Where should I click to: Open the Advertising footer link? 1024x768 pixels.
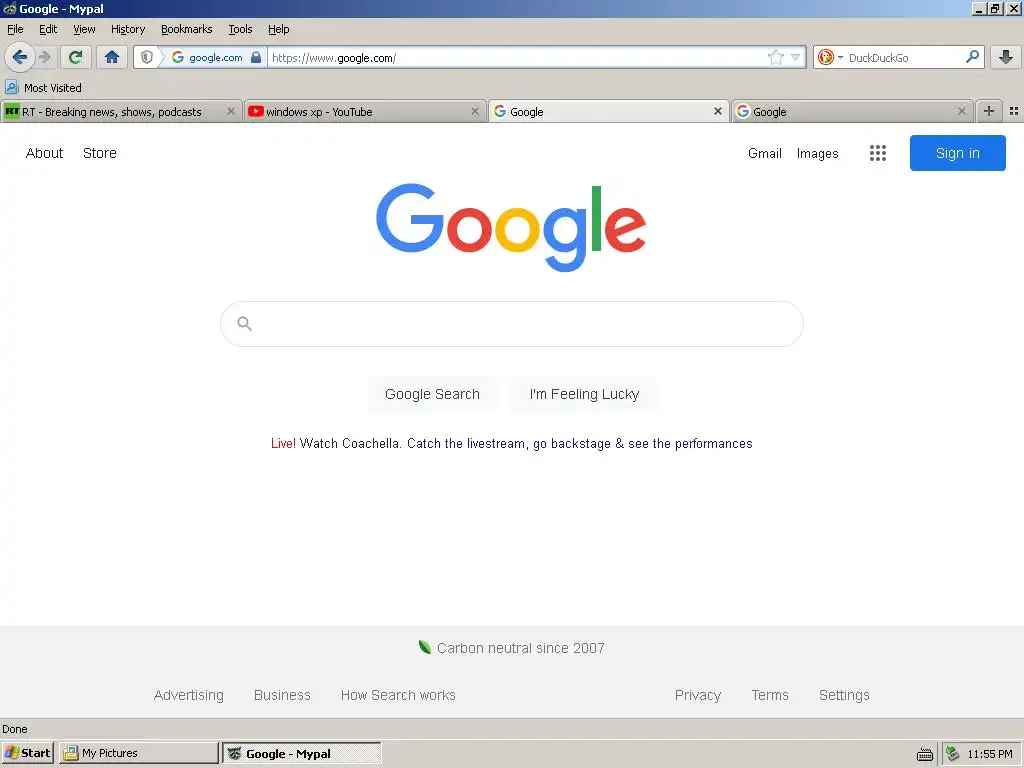click(x=189, y=696)
